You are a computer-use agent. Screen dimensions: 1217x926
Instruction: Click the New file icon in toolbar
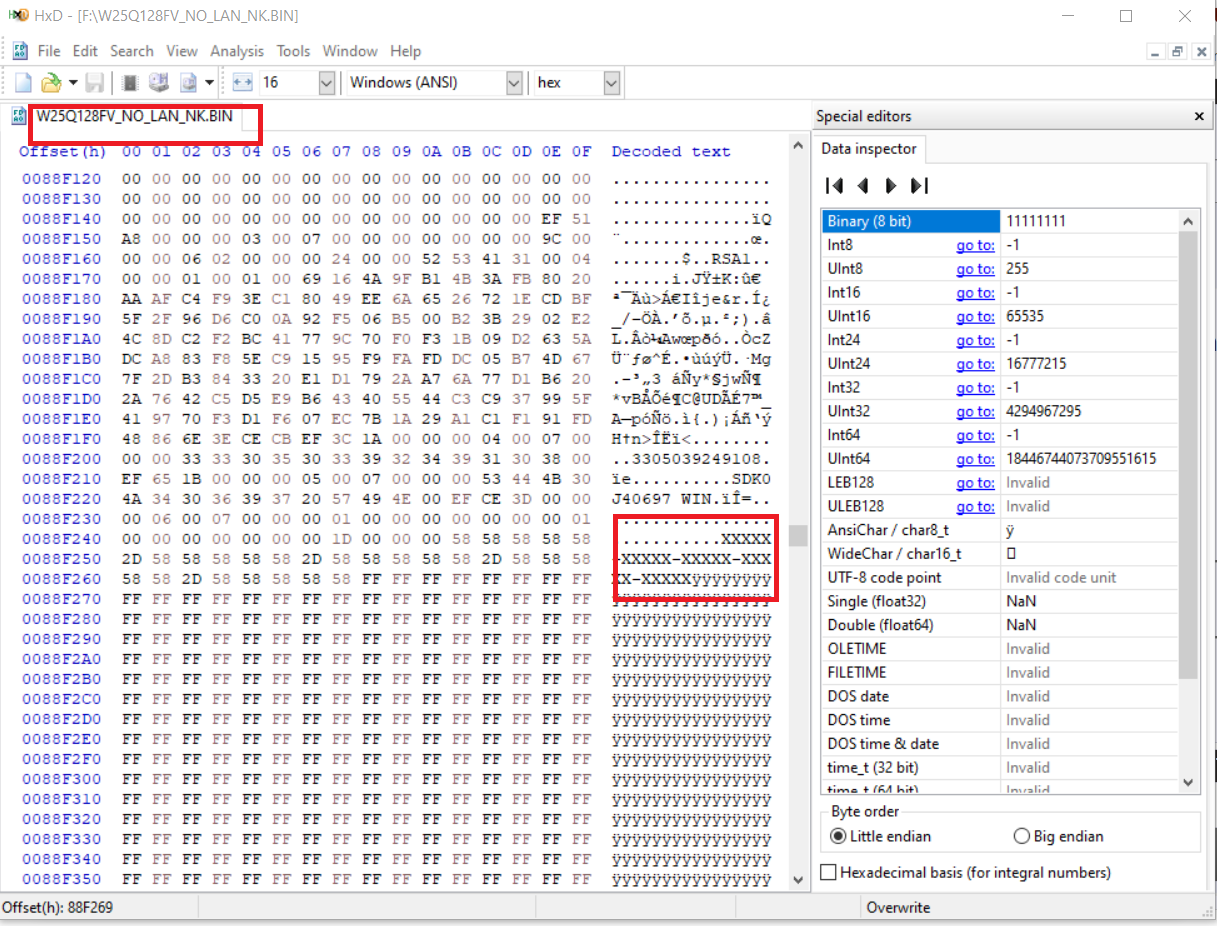pyautogui.click(x=23, y=83)
